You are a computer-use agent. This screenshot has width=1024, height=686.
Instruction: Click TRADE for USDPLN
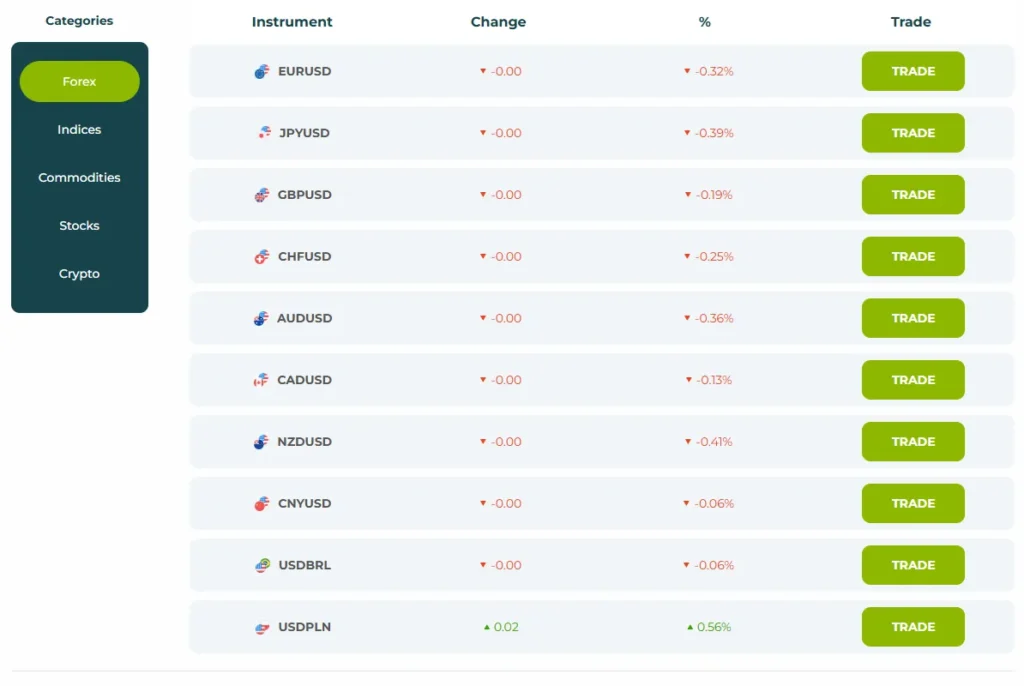coord(912,627)
